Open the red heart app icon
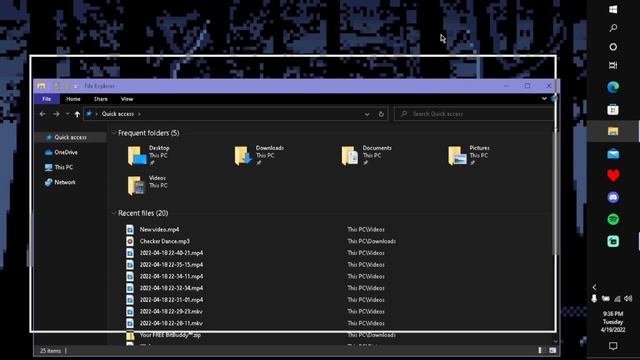 point(613,176)
